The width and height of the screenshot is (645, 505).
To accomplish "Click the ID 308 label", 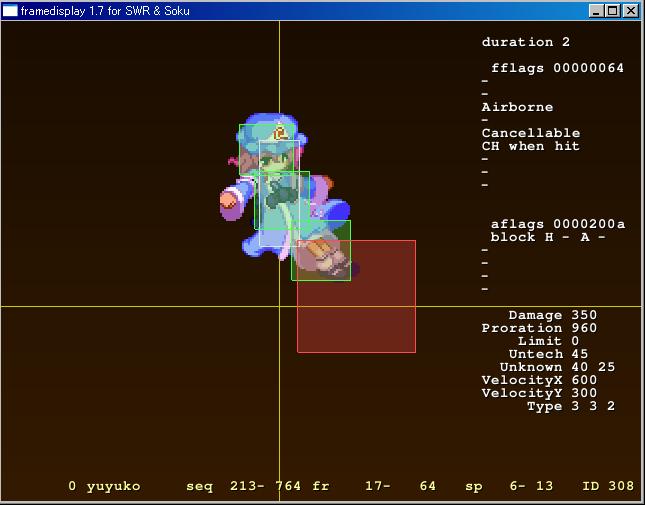I will 608,486.
